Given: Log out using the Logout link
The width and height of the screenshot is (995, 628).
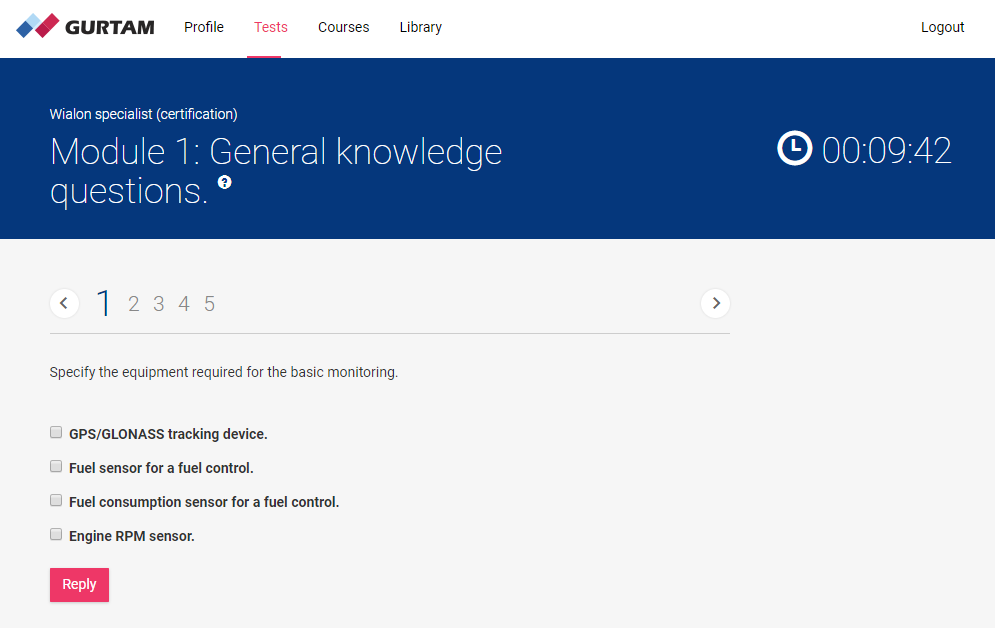Looking at the screenshot, I should pos(942,27).
